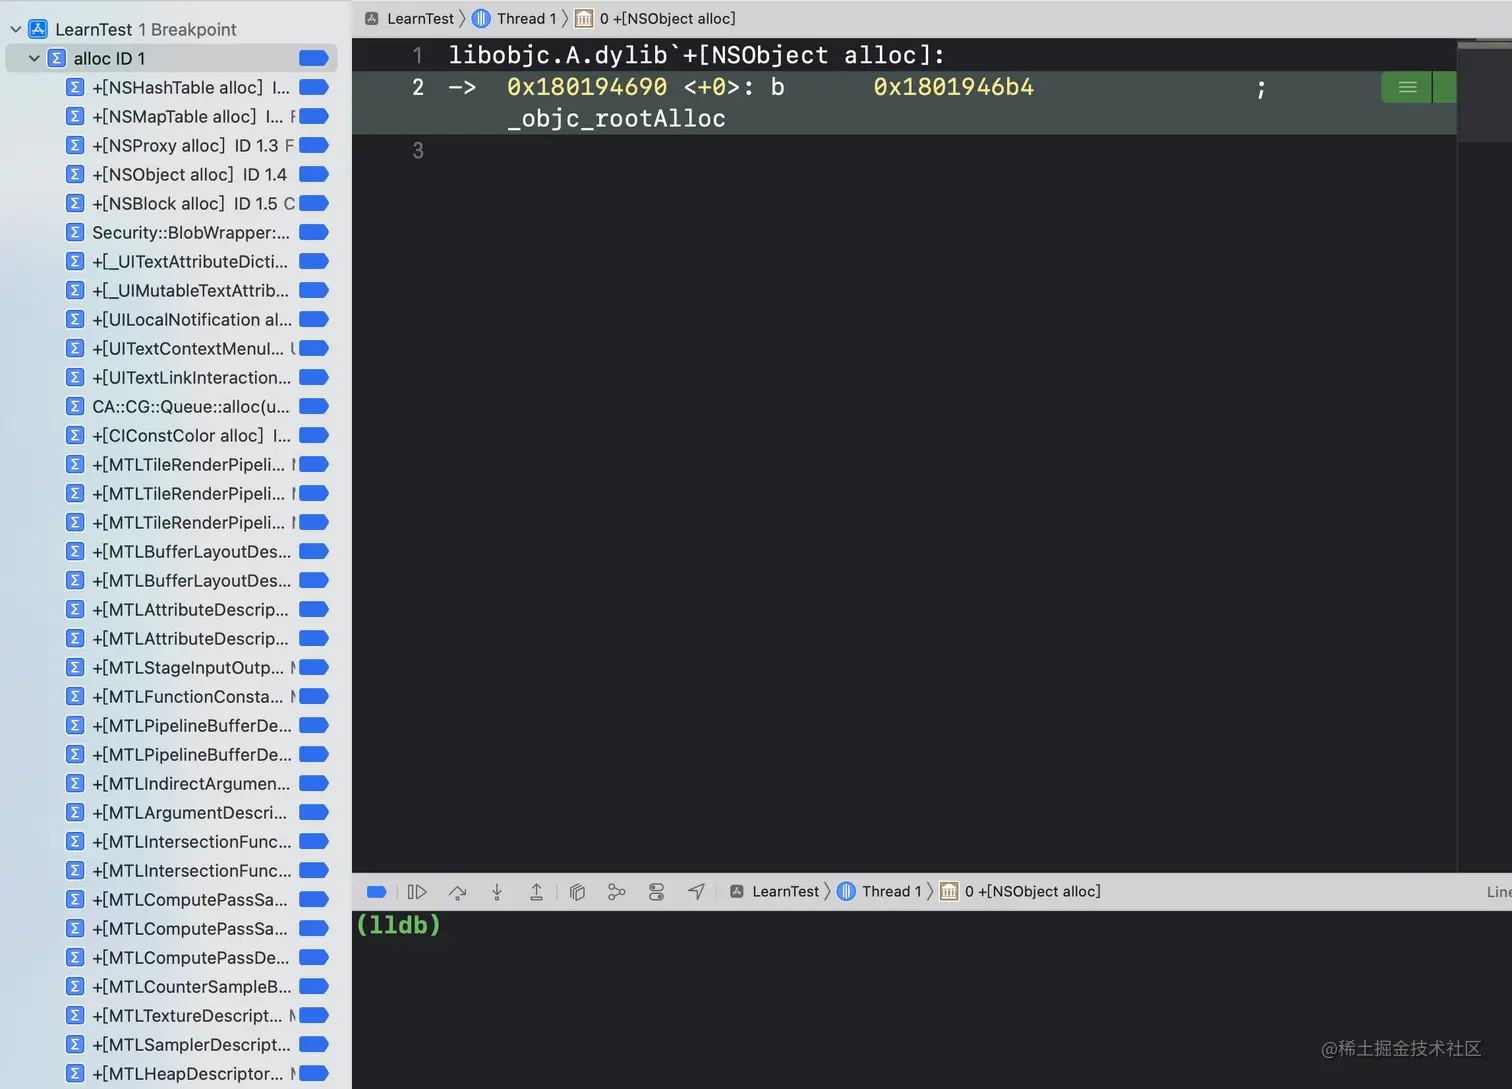Open the Debug Memory Graph tool

tap(616, 892)
